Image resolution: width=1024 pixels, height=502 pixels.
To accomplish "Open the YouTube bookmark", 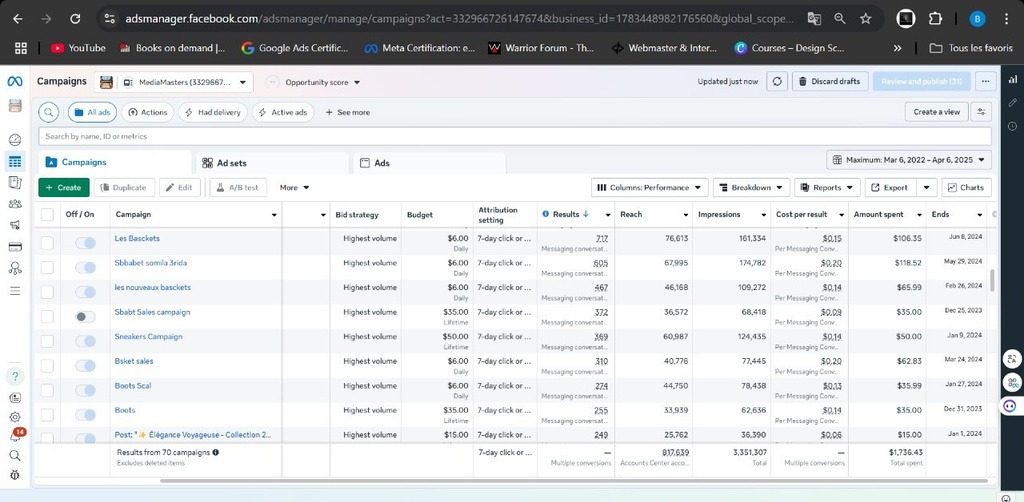I will 78,48.
